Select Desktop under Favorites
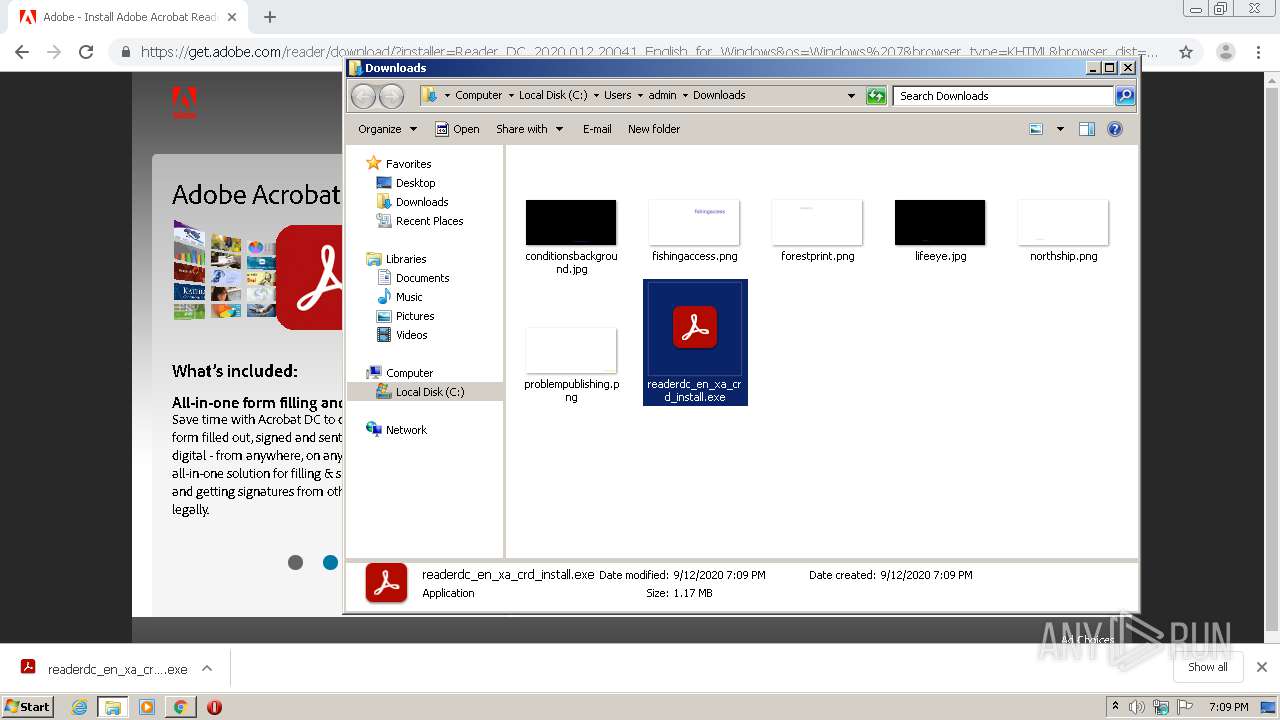Viewport: 1280px width, 720px height. tap(405, 183)
